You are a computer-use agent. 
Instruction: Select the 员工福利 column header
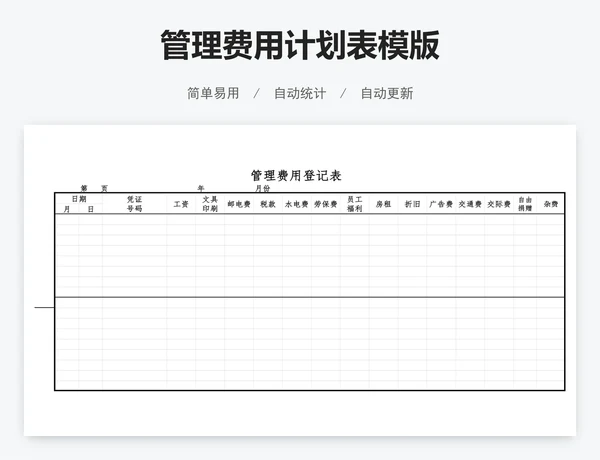[355, 204]
